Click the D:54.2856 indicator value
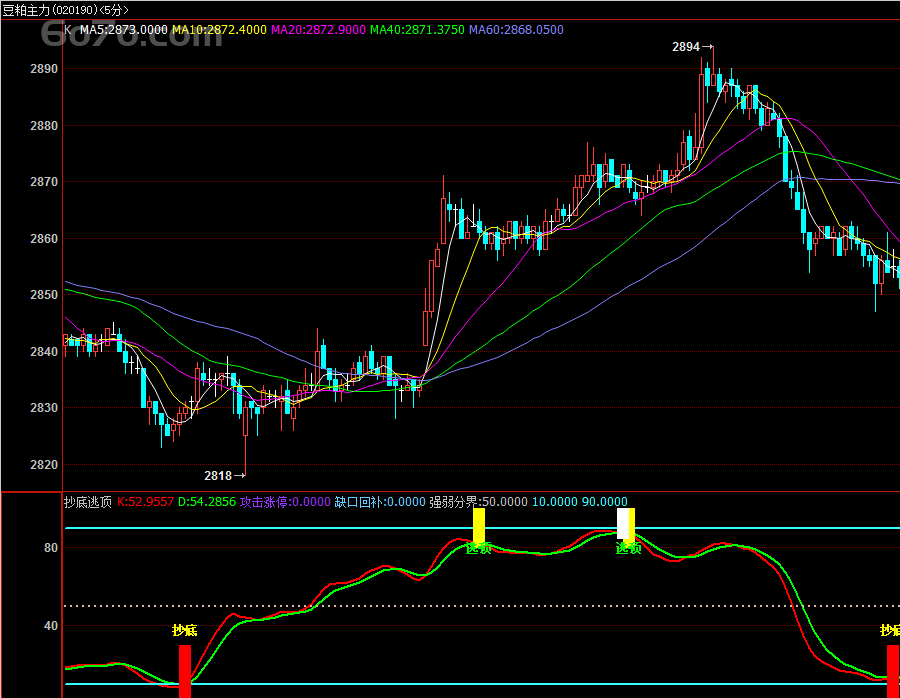900x698 pixels. (207, 502)
